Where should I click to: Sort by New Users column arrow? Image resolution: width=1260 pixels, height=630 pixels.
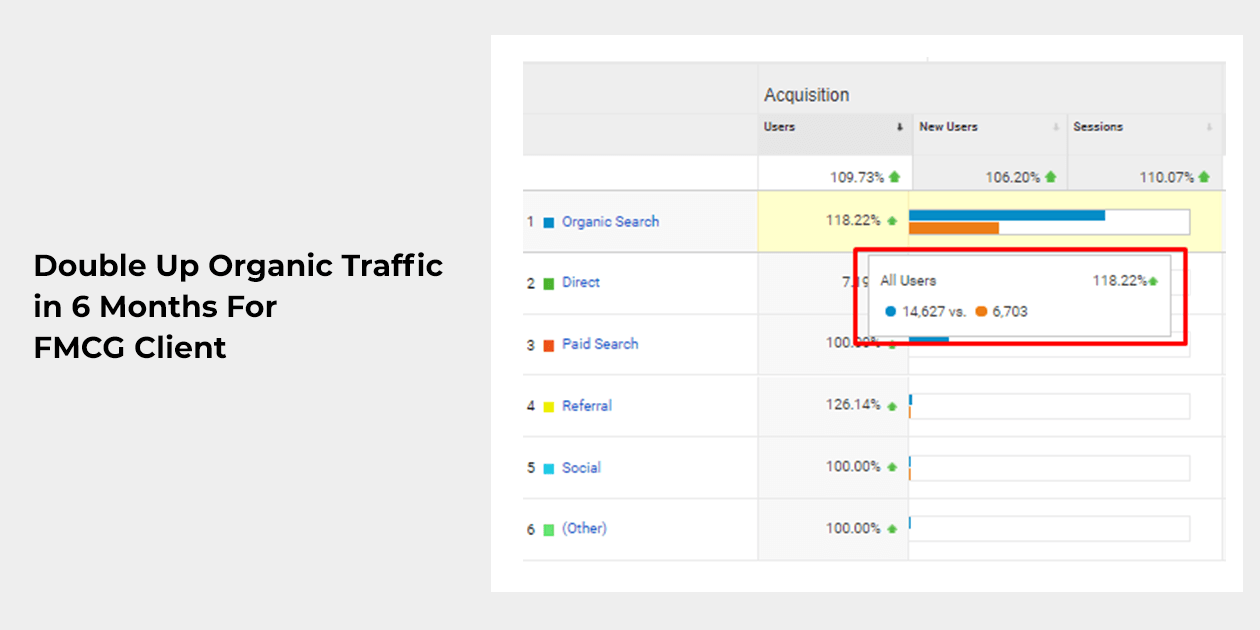tap(1054, 127)
